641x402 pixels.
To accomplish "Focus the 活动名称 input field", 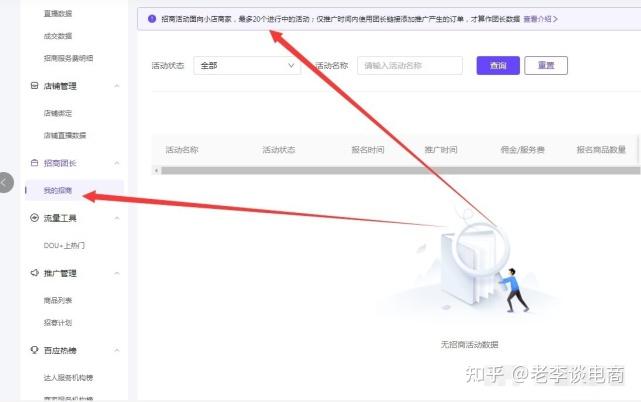I will [410, 65].
